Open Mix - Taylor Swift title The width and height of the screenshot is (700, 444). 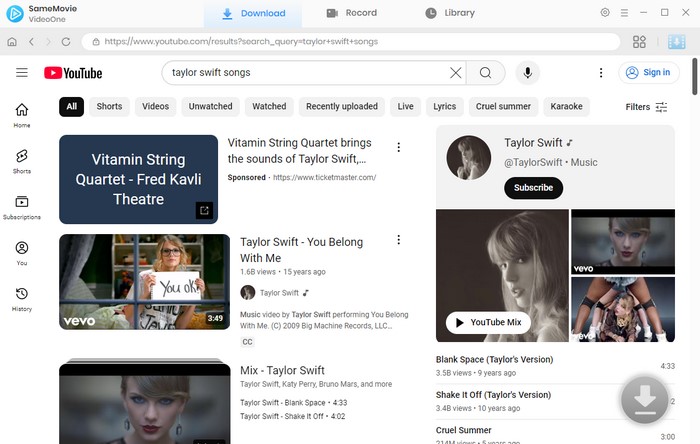click(x=282, y=370)
